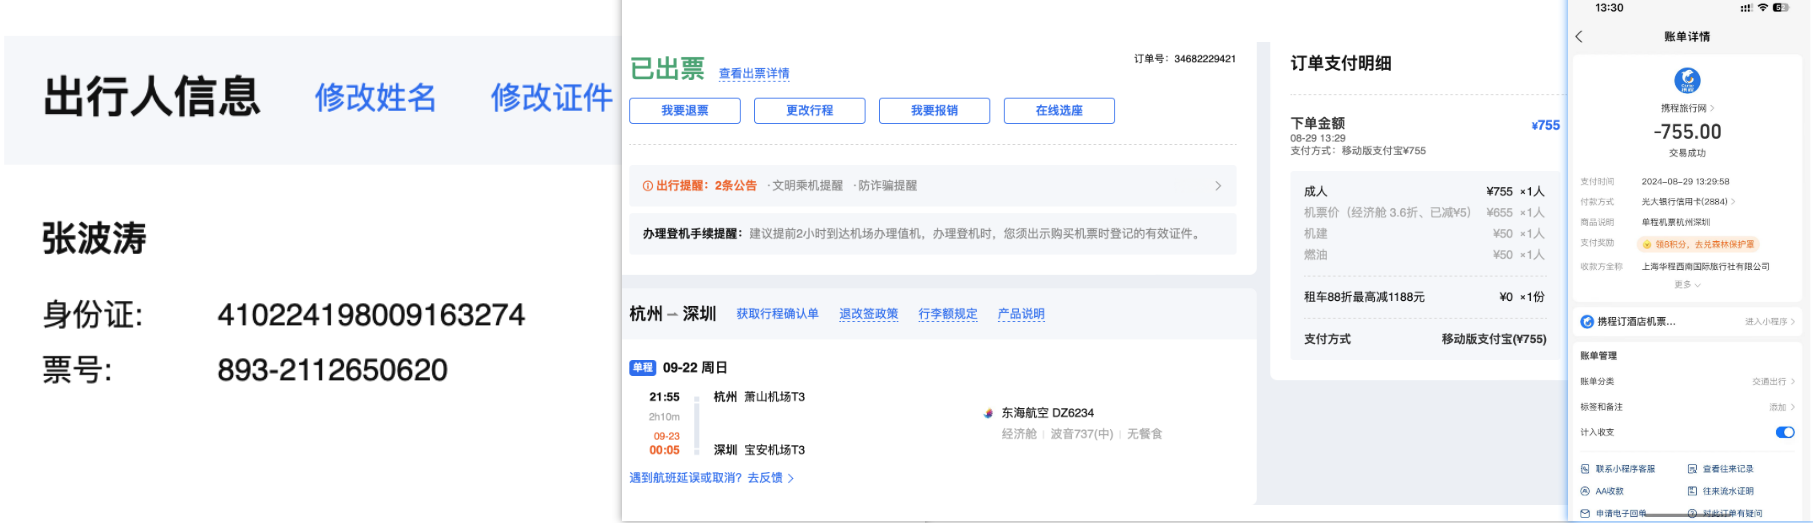Screen dimensions: 1813x523
Task: Click 查看出票详情 link
Action: click(754, 74)
